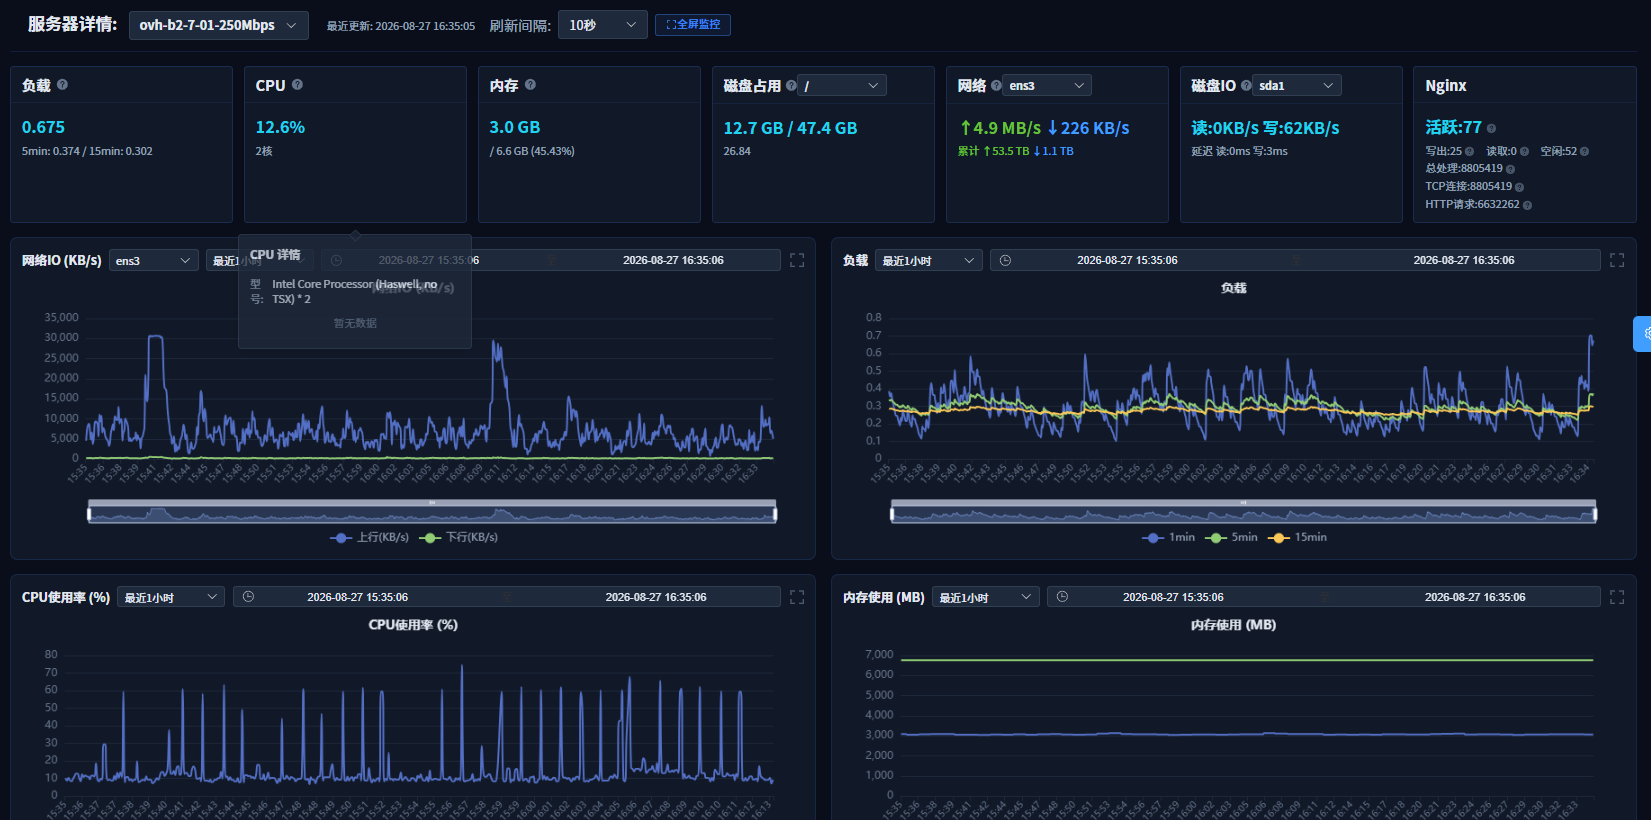The height and width of the screenshot is (820, 1651).
Task: Open the sda1 dropdown in 磁盘IO card
Action: point(1297,86)
